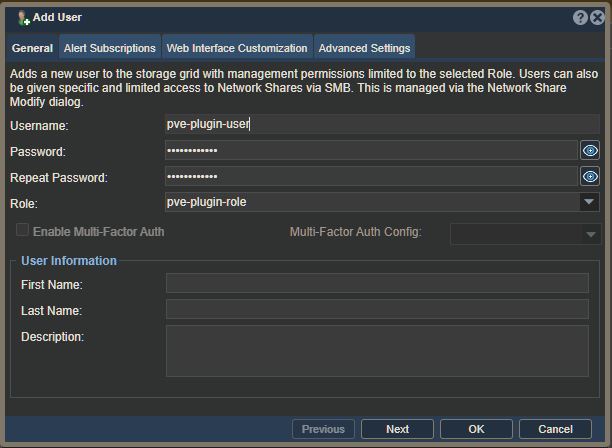The height and width of the screenshot is (448, 612).
Task: Reveal the Repeat Password field with eye icon
Action: click(x=590, y=176)
